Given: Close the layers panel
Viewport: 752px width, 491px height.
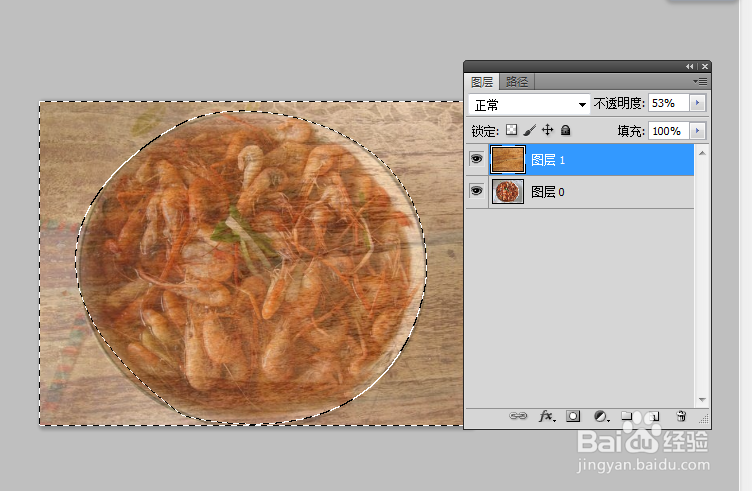Looking at the screenshot, I should [705, 66].
